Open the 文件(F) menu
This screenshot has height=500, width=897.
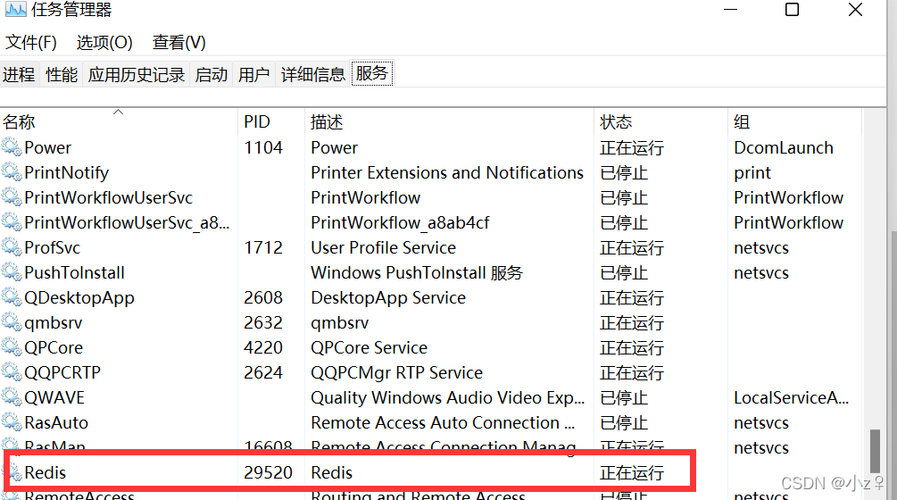point(31,42)
